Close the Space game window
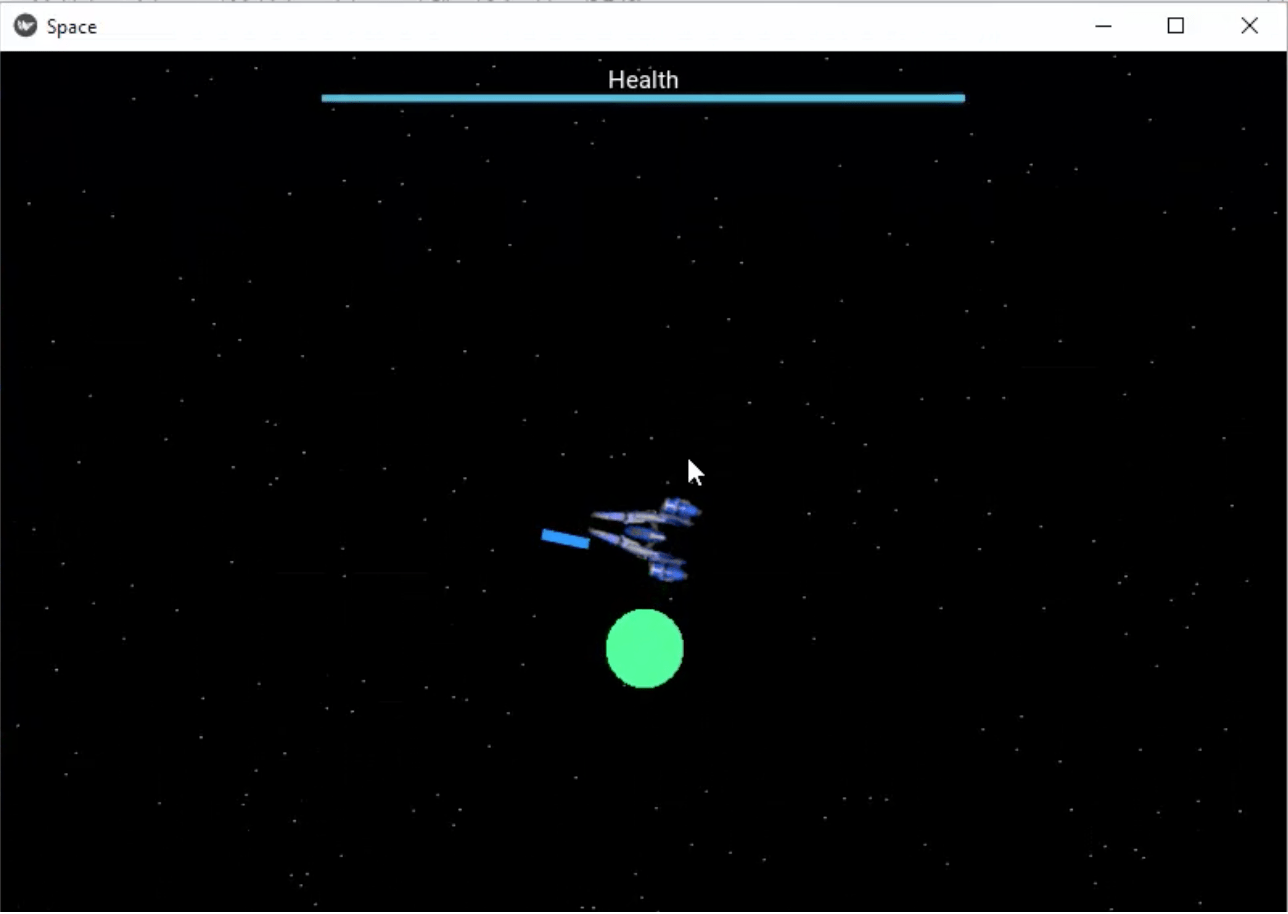This screenshot has height=914, width=1288. tap(1249, 27)
